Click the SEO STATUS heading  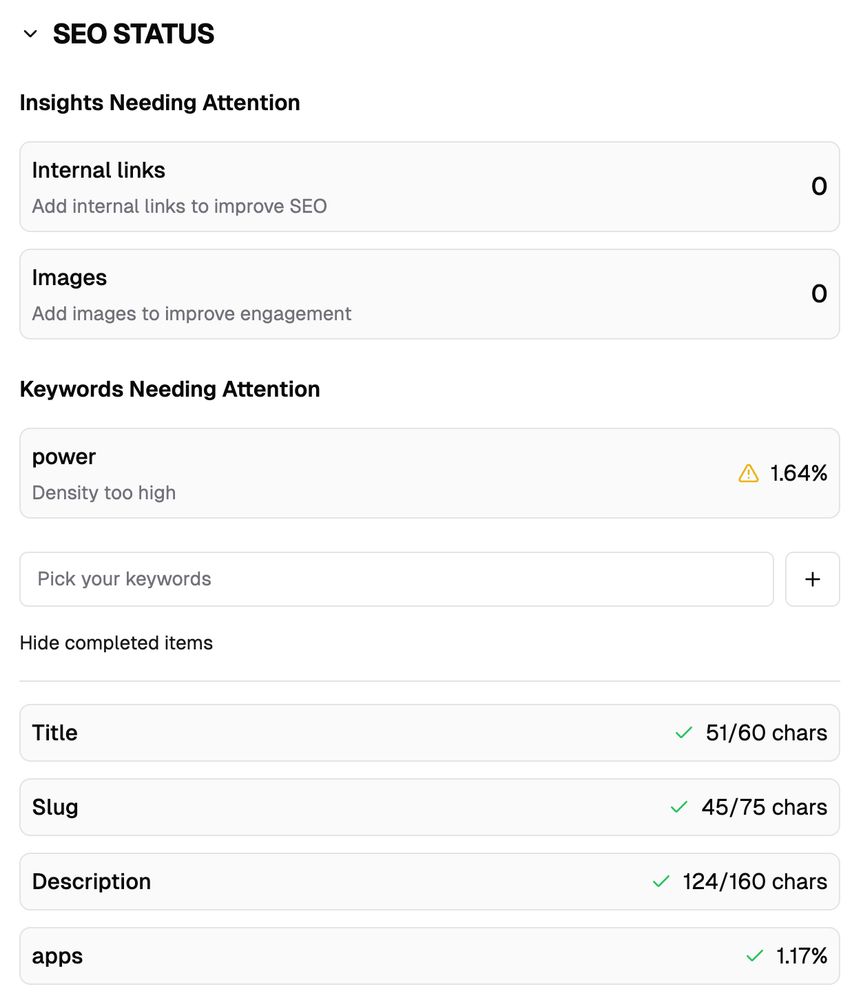click(133, 34)
